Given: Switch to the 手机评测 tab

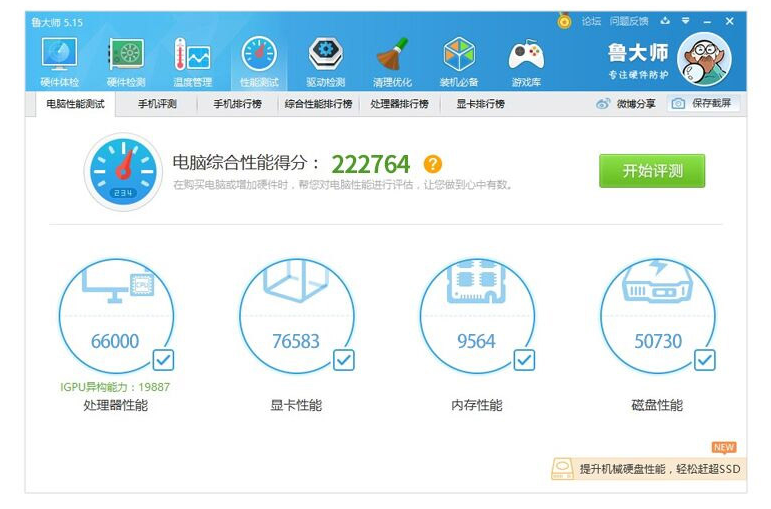Looking at the screenshot, I should click(157, 104).
